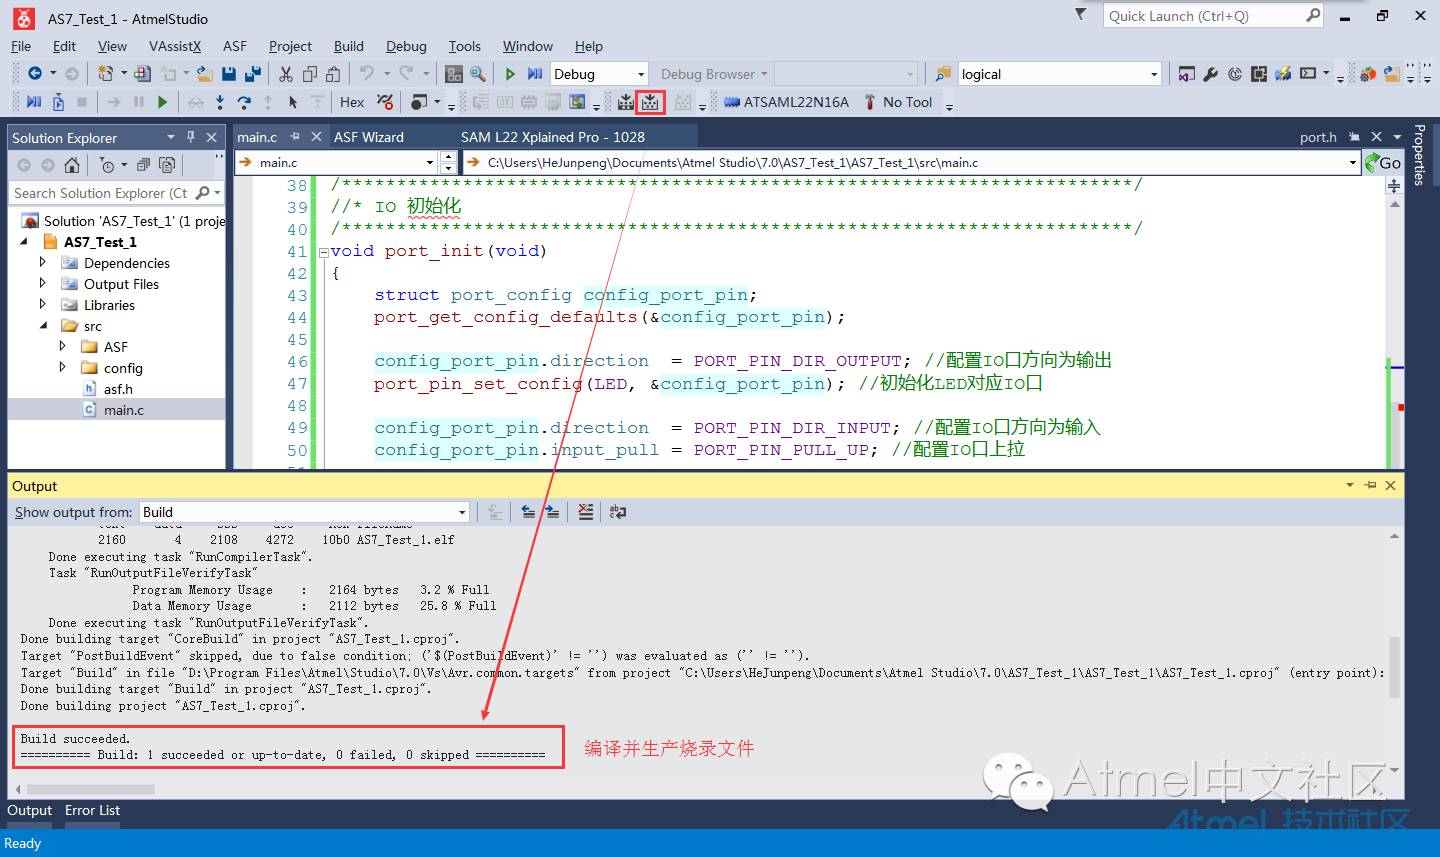Open the 'Show output from' Build dropdown
1440x857 pixels.
coord(304,512)
